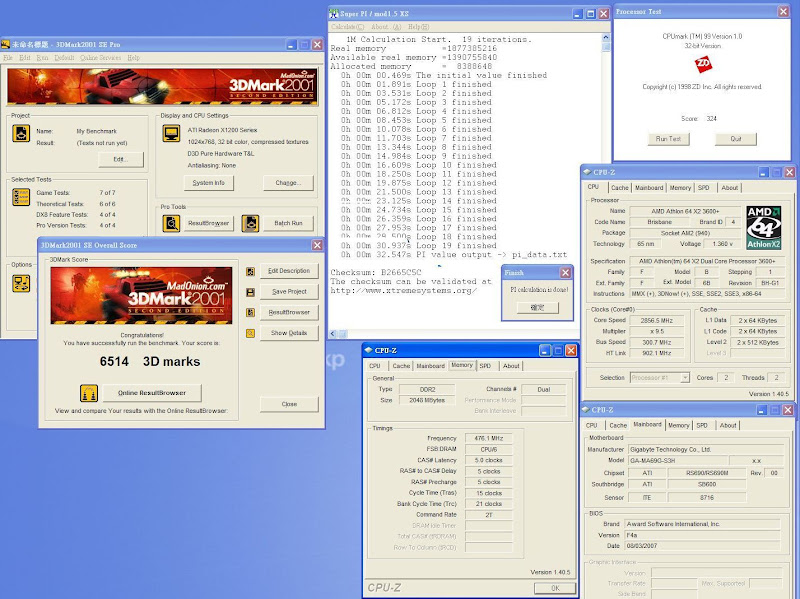
Task: Click OK in CPU-Z Memory window
Action: 555,588
